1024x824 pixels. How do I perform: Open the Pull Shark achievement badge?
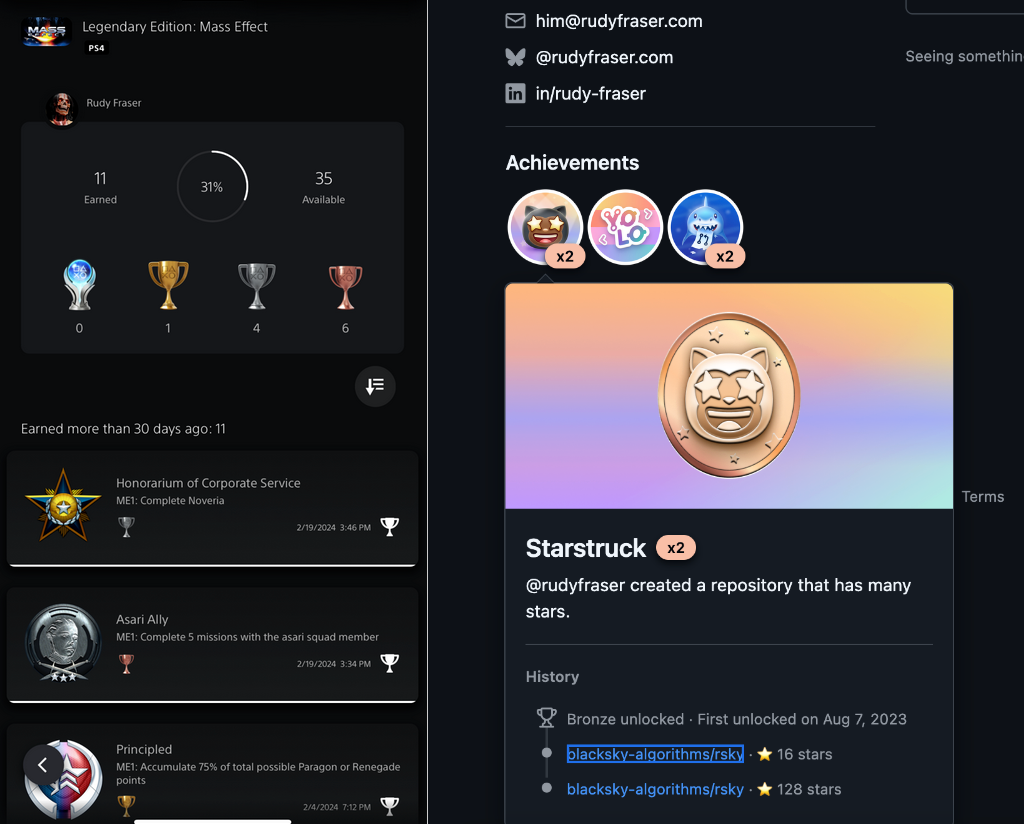706,227
